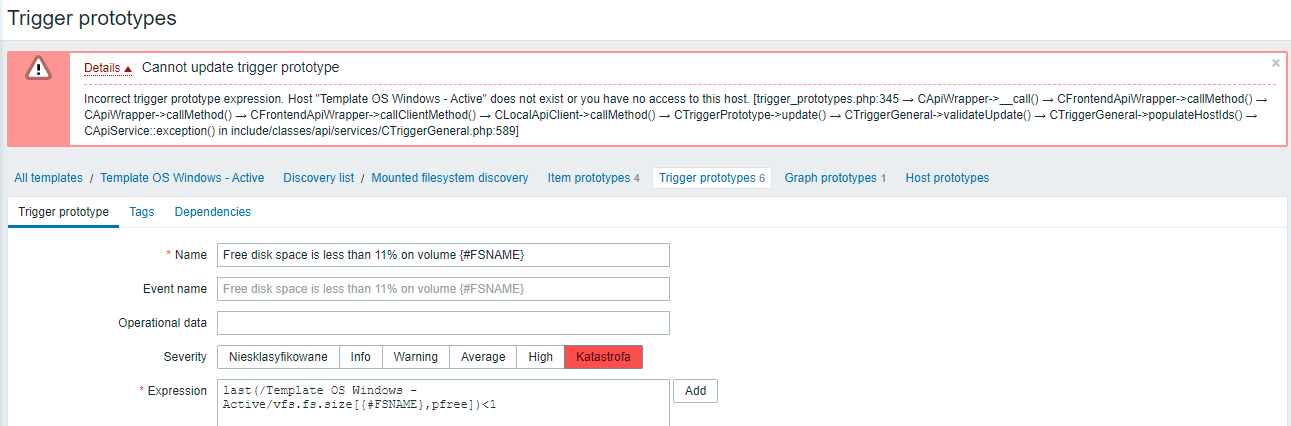Screen dimensions: 1291x426
Task: Open the All templates link
Action: pyautogui.click(x=48, y=178)
